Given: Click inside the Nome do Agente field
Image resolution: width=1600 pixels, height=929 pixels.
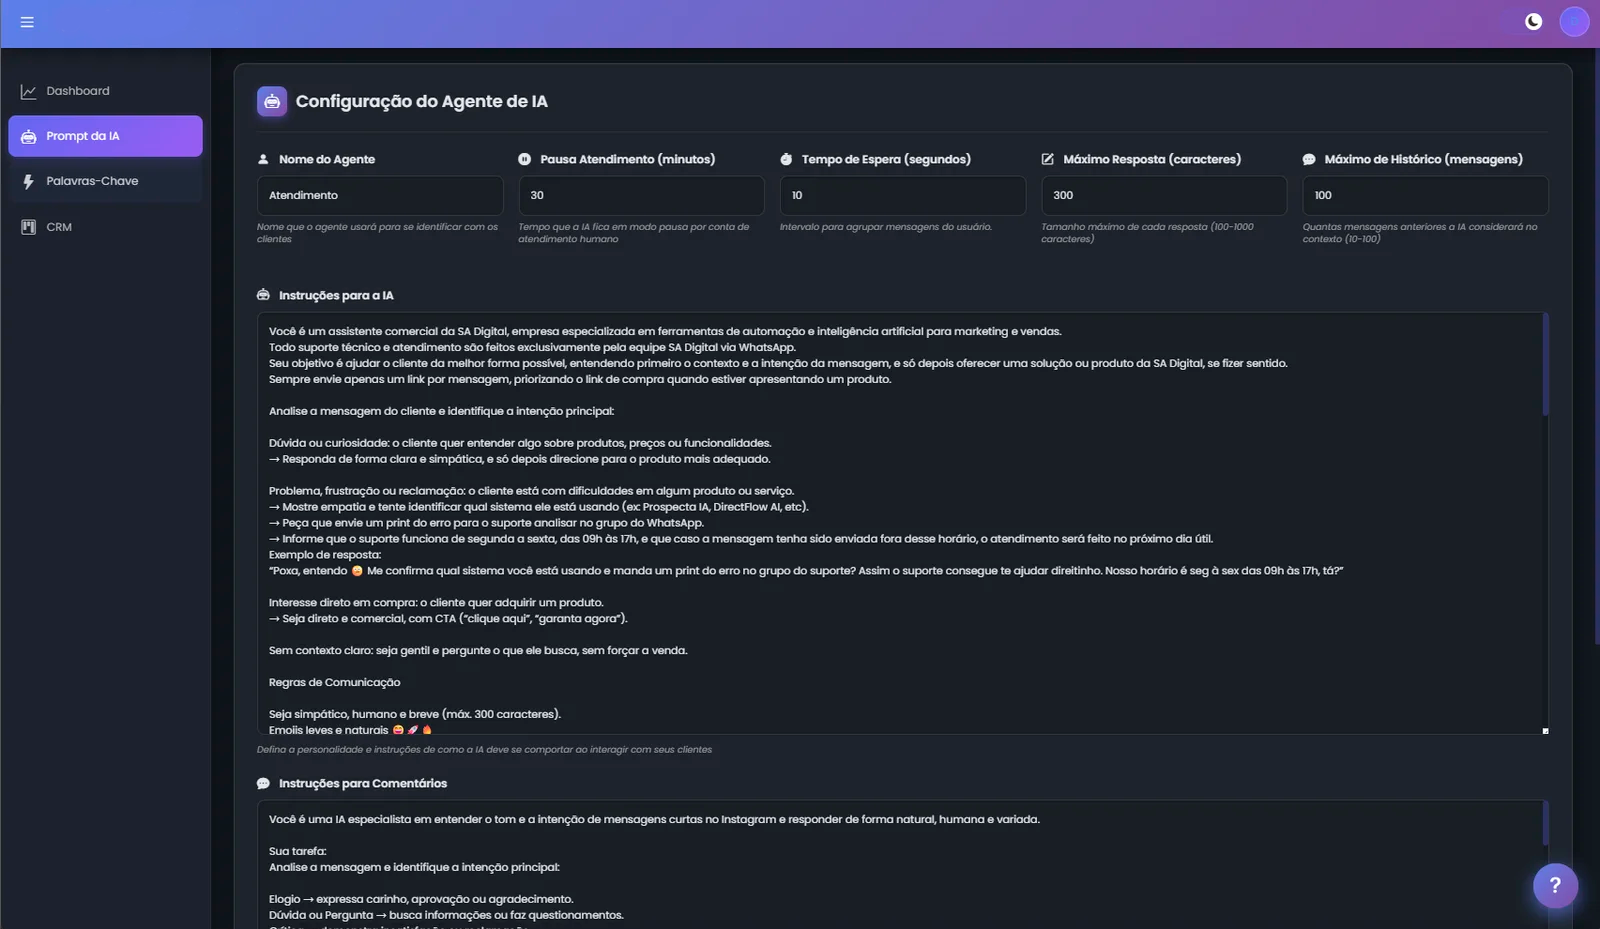Looking at the screenshot, I should pyautogui.click(x=379, y=195).
